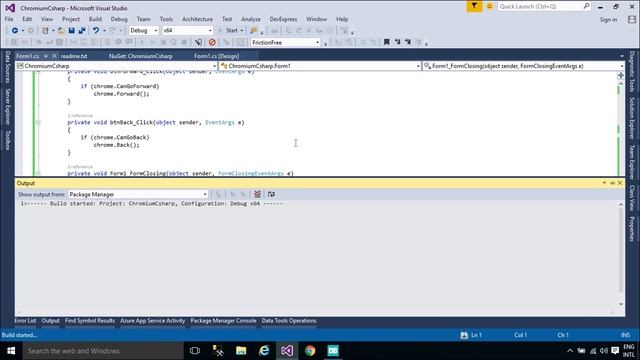Open the DevExpress menu
This screenshot has height=360, width=640.
[283, 19]
